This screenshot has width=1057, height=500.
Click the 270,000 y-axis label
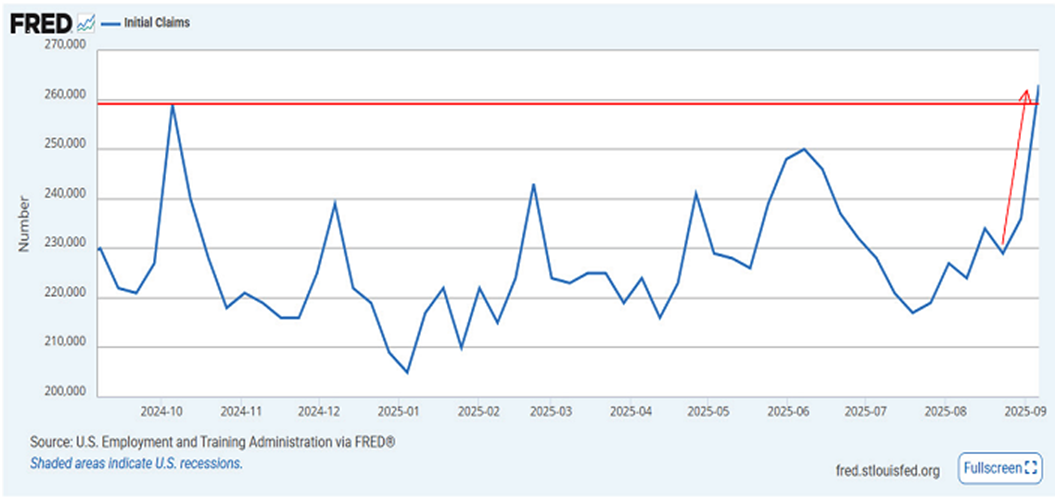64,45
